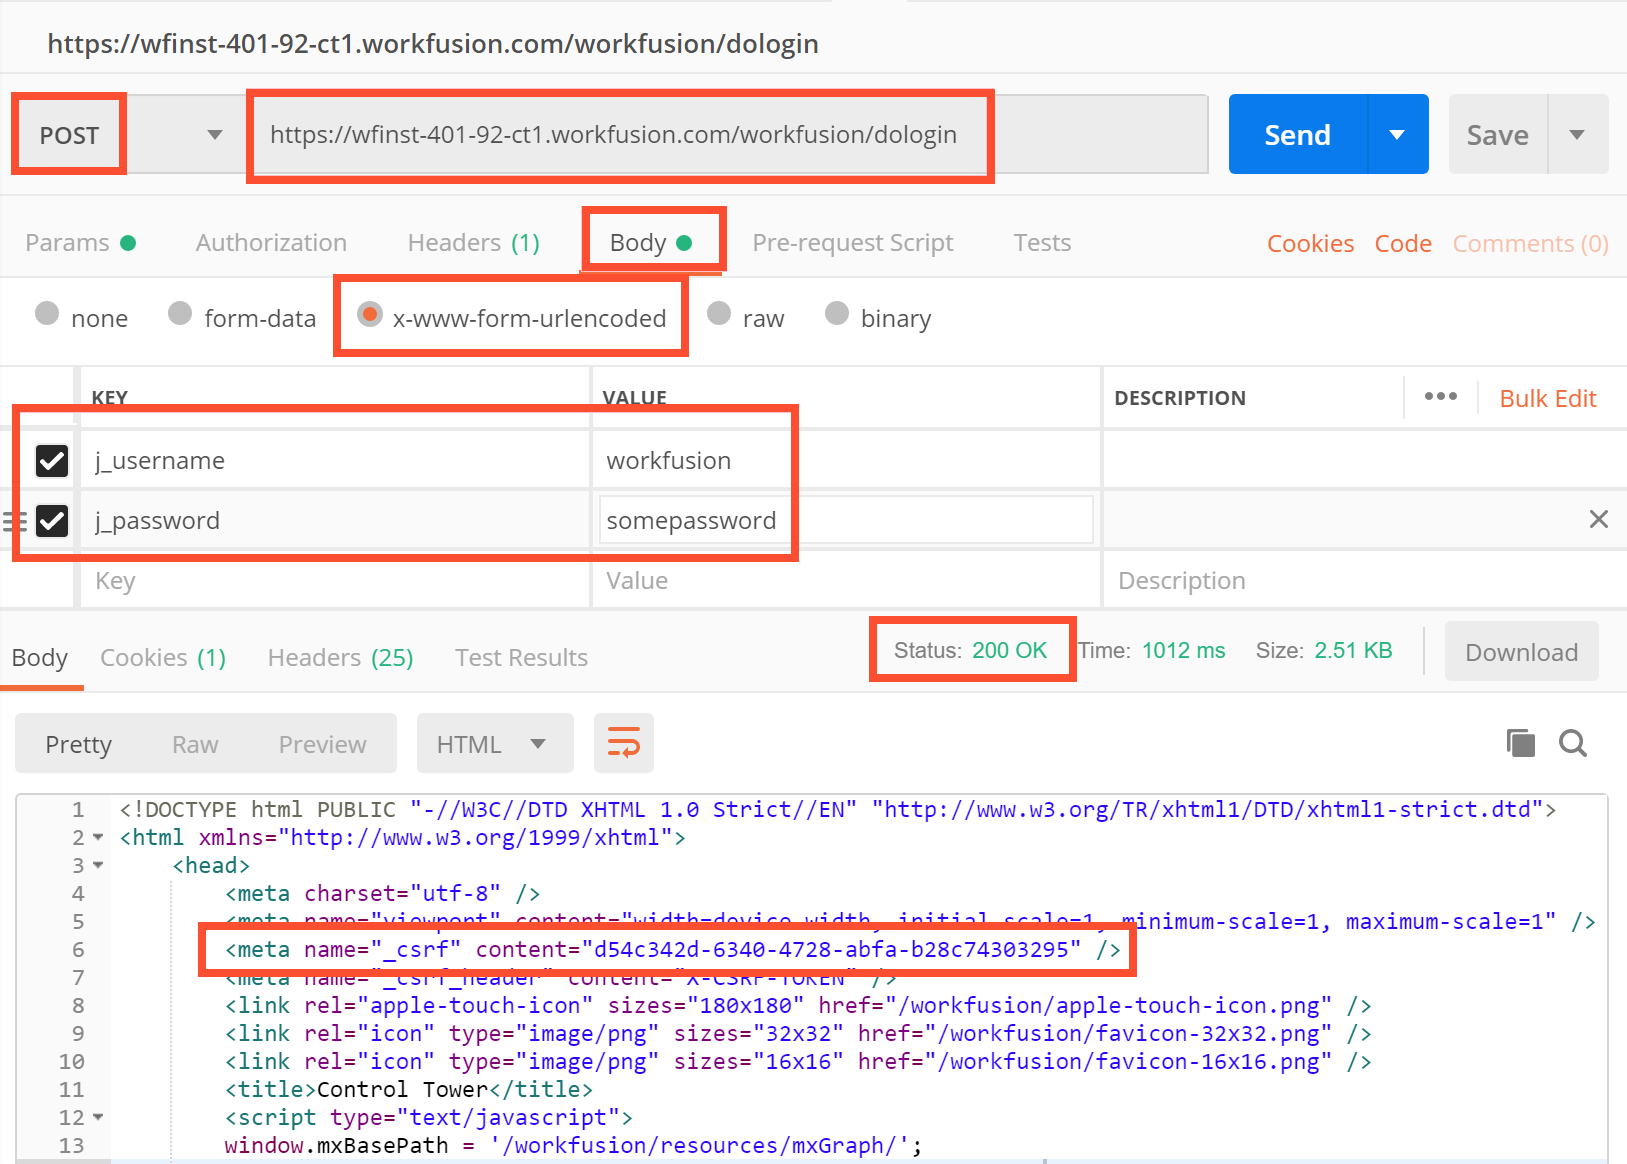Image resolution: width=1627 pixels, height=1164 pixels.
Task: Click the somepassword value field
Action: point(846,520)
